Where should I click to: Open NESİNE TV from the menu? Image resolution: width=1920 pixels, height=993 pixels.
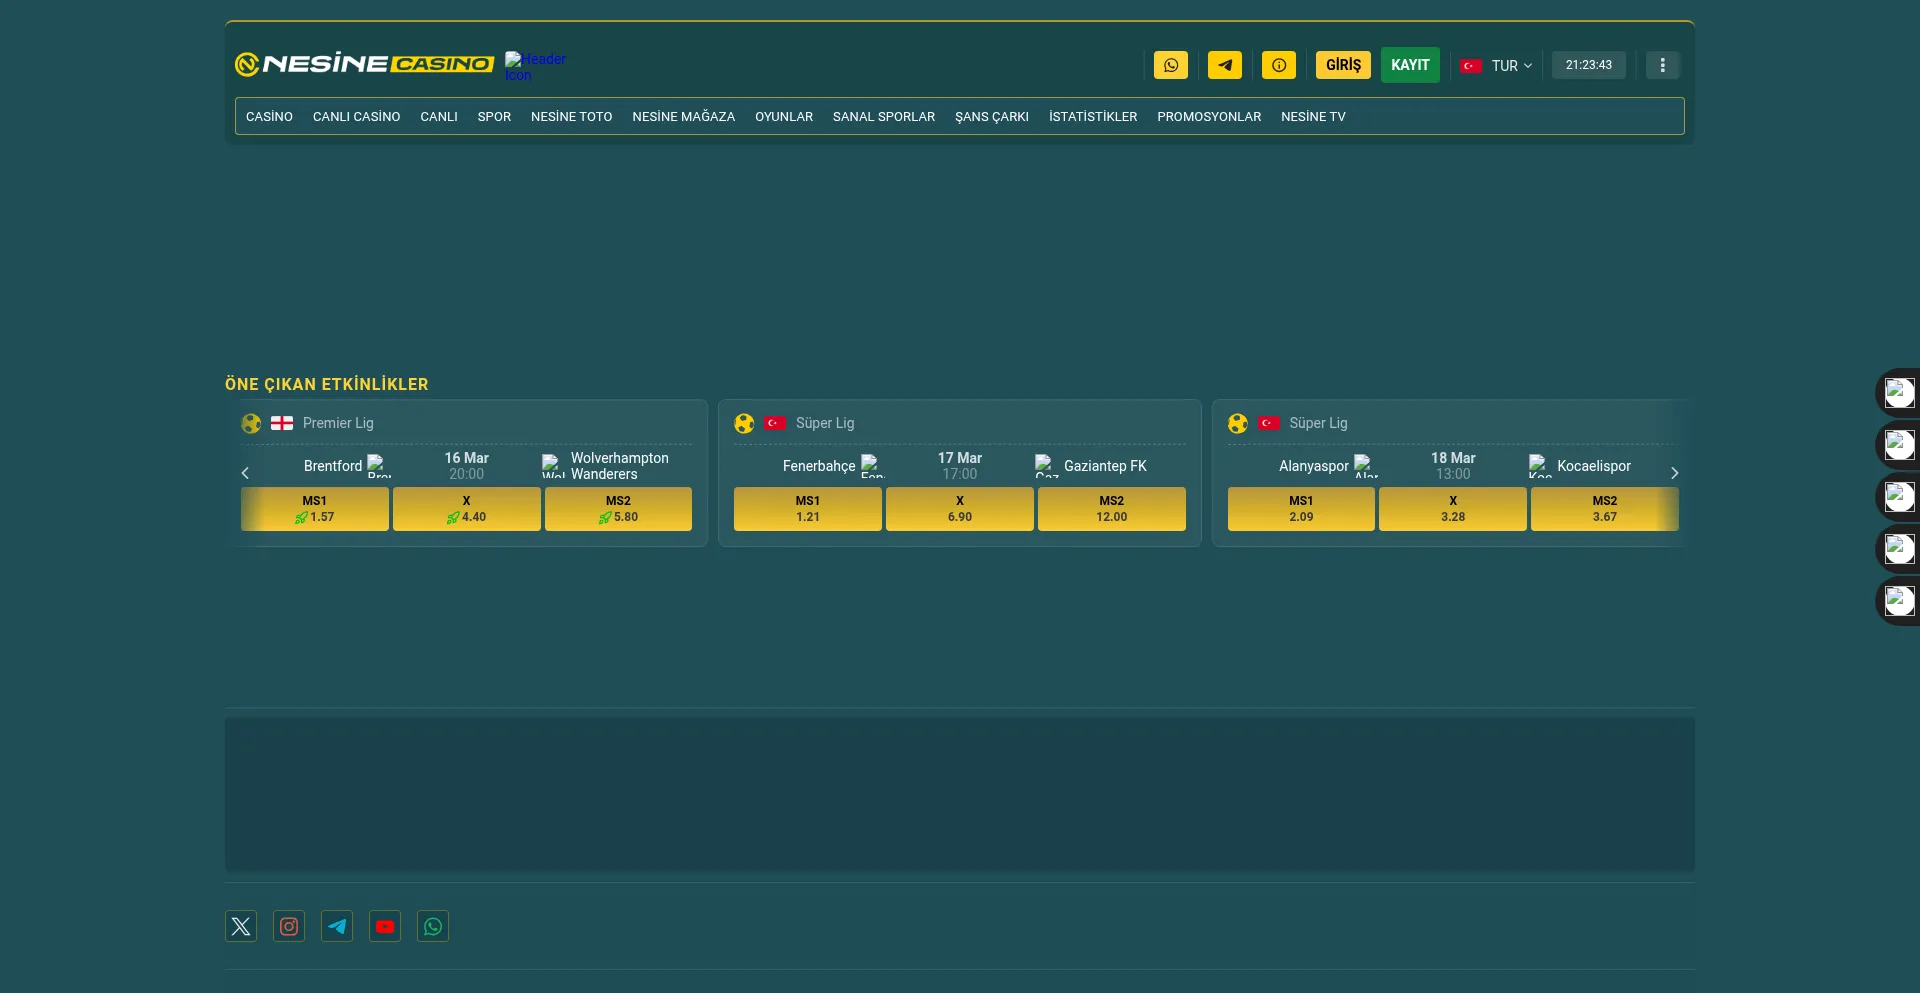tap(1313, 116)
